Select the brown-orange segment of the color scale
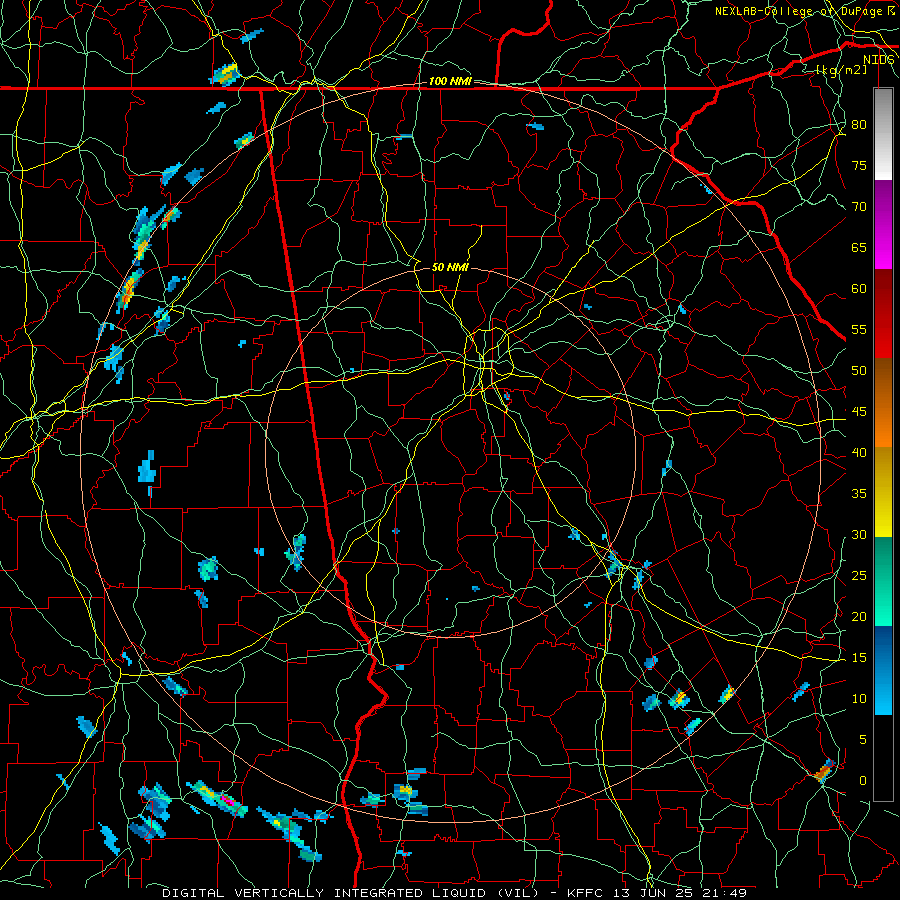The height and width of the screenshot is (900, 900). click(883, 403)
